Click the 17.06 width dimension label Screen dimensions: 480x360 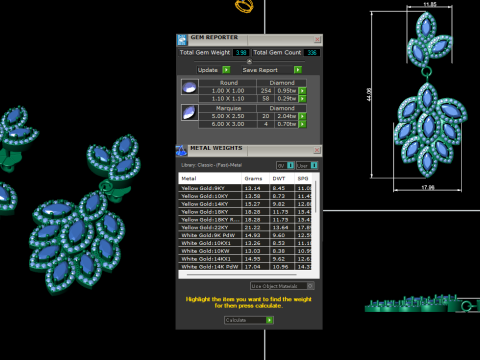coord(428,187)
